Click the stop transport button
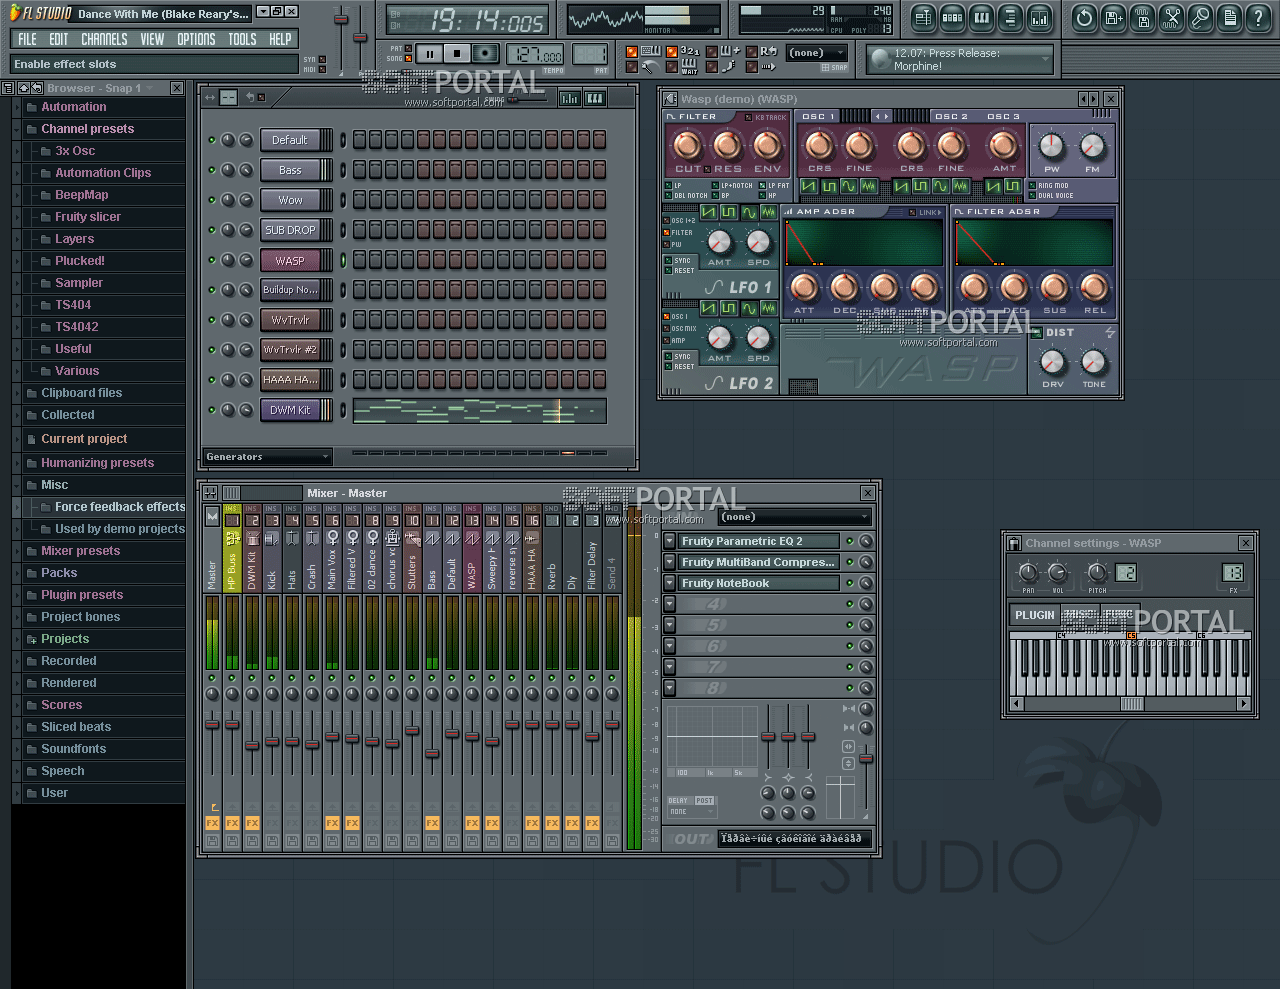Screen dimensions: 1280x989 457,54
